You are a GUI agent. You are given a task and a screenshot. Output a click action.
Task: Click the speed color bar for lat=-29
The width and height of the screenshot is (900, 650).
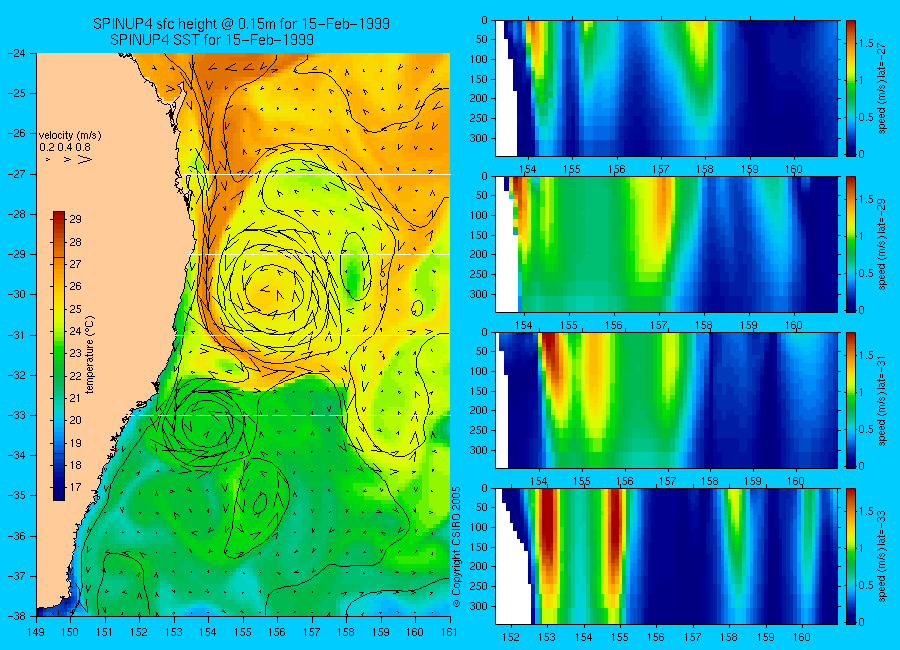point(851,244)
